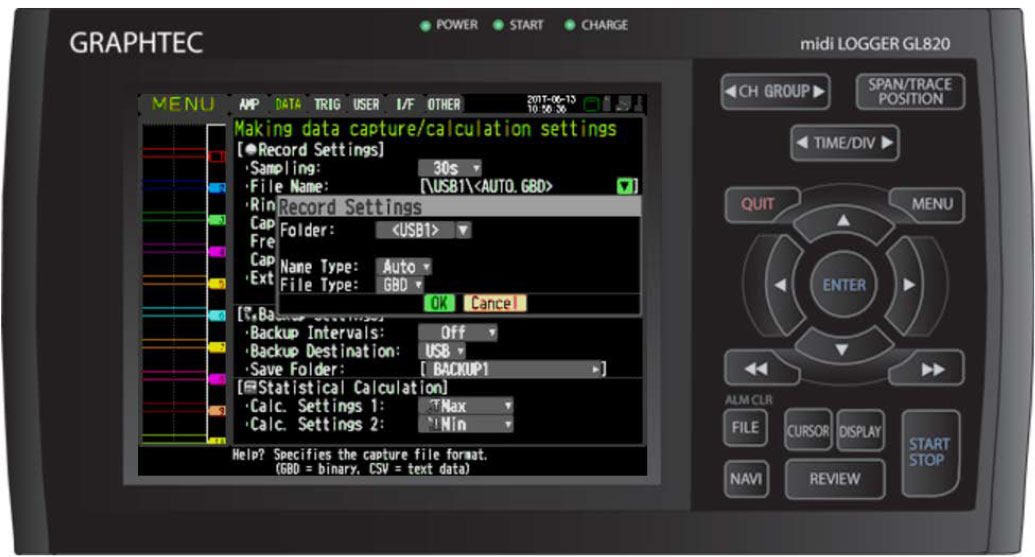
Task: Click the START indicator LED
Action: coord(498,25)
